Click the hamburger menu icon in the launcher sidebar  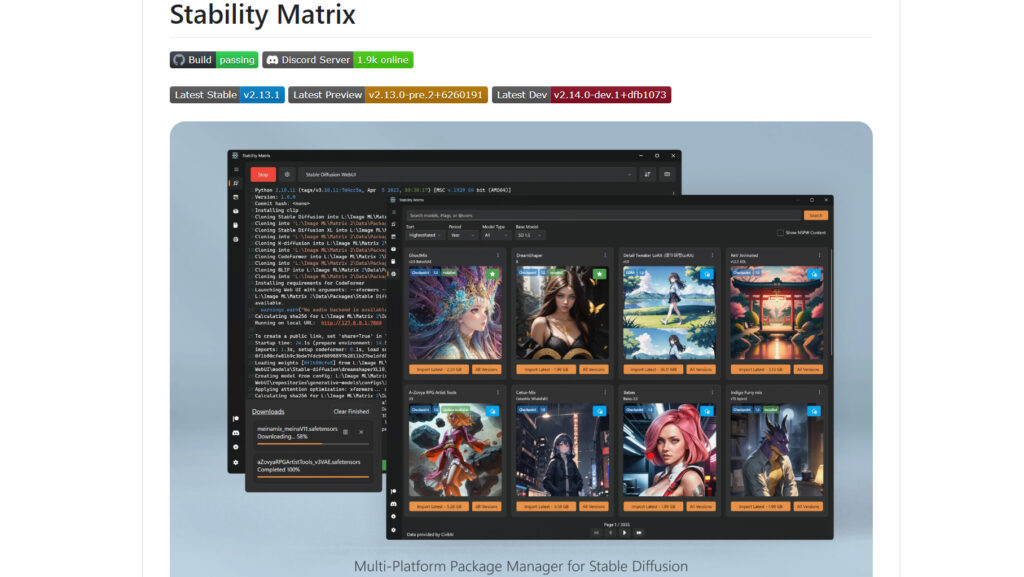(x=236, y=168)
